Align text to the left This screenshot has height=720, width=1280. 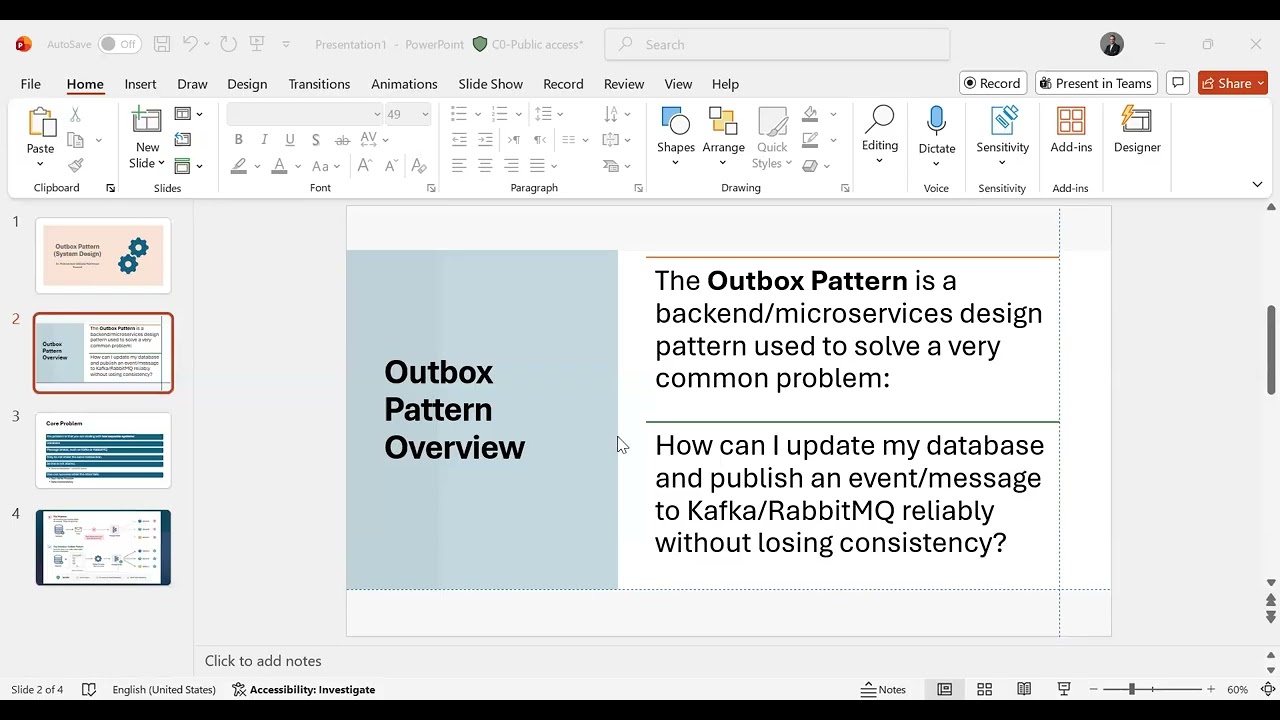click(x=459, y=166)
